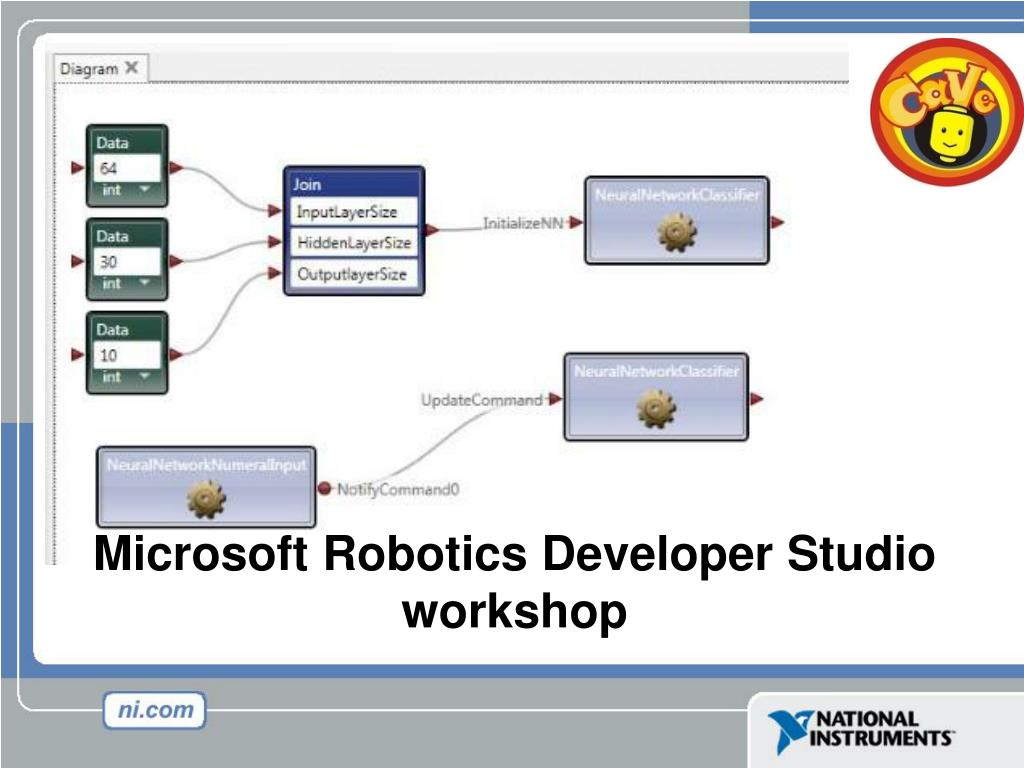Select title of Data block containing 10

tap(112, 329)
